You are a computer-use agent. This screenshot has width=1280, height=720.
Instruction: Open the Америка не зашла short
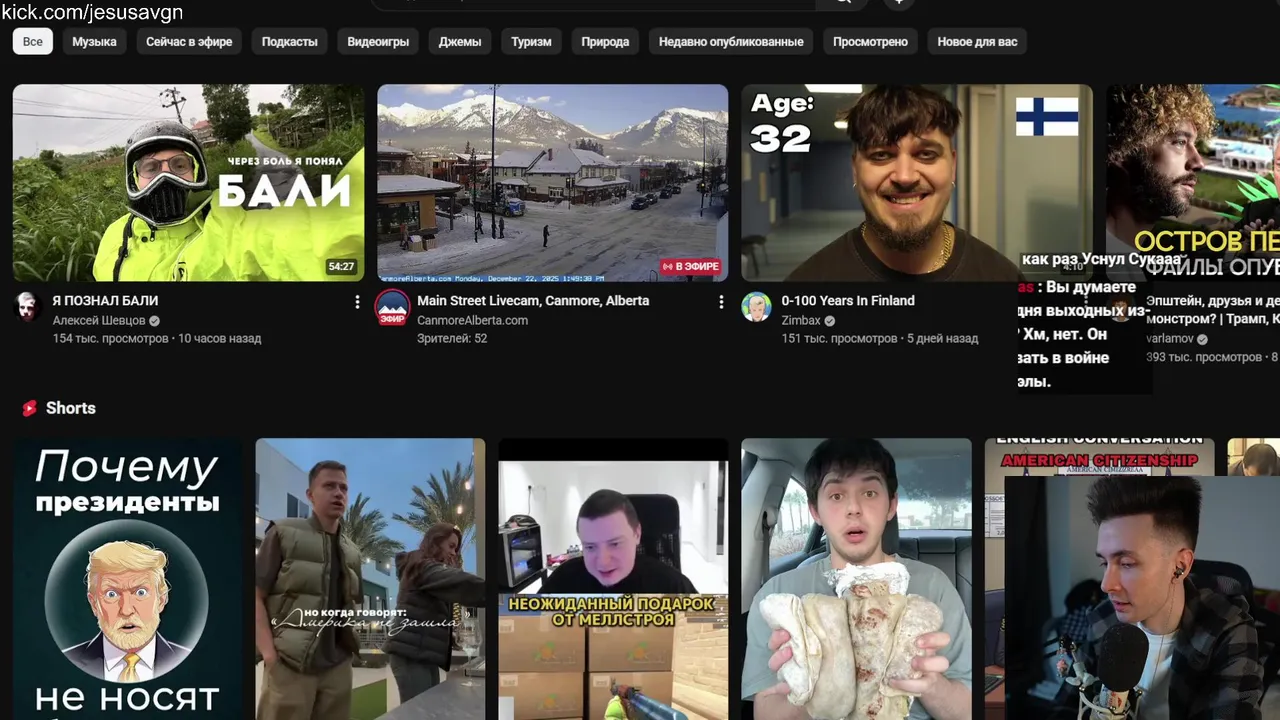tap(370, 579)
